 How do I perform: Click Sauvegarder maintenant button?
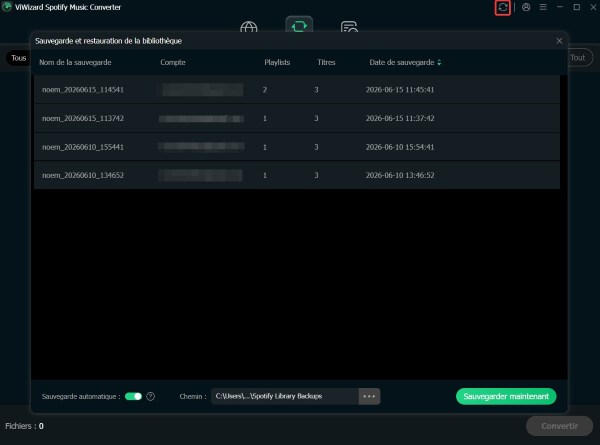506,396
